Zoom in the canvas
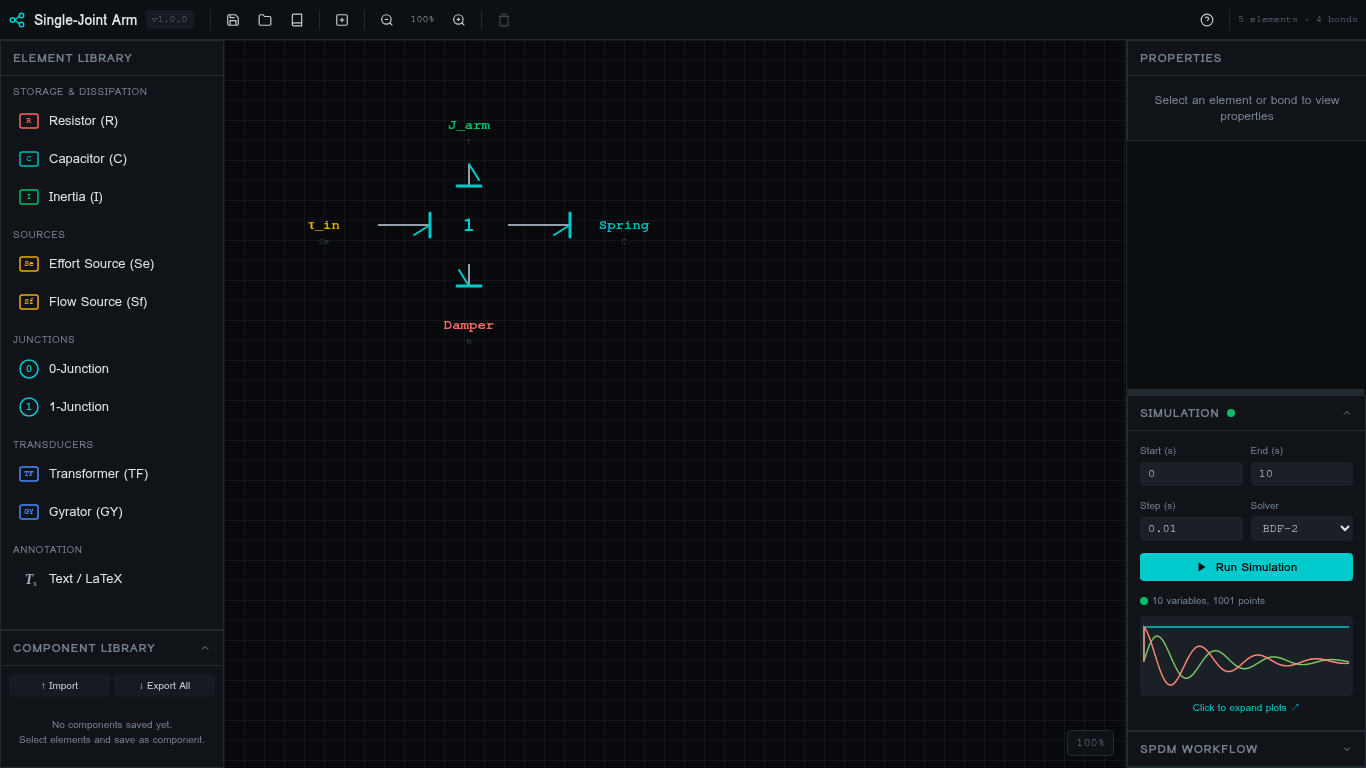This screenshot has height=768, width=1366. [459, 20]
